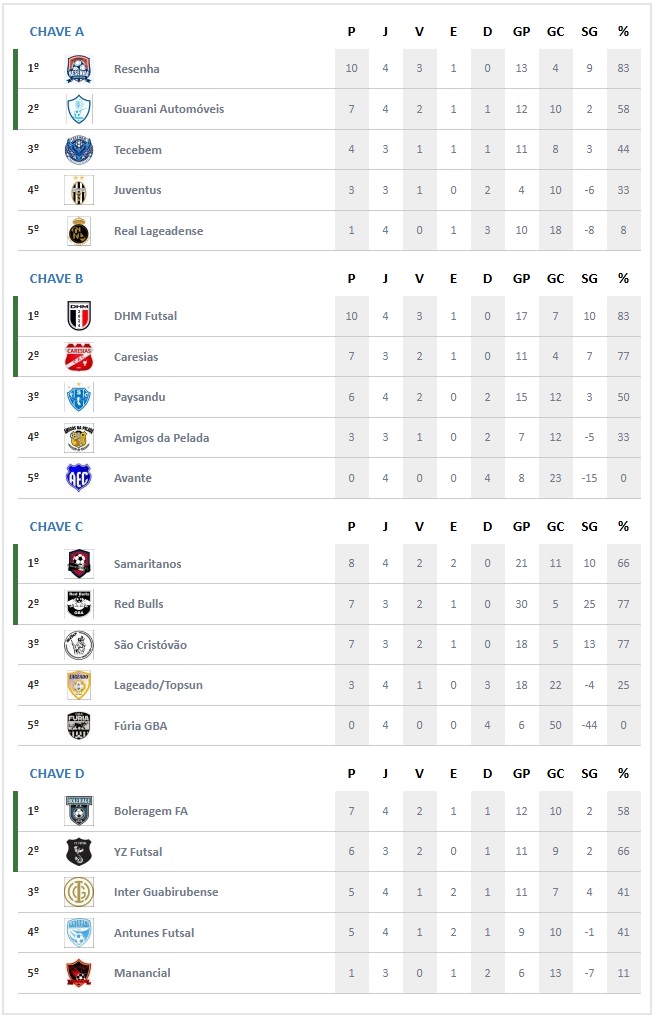Select the Avante row points cell
Viewport: 656px width, 1020px height.
[351, 478]
